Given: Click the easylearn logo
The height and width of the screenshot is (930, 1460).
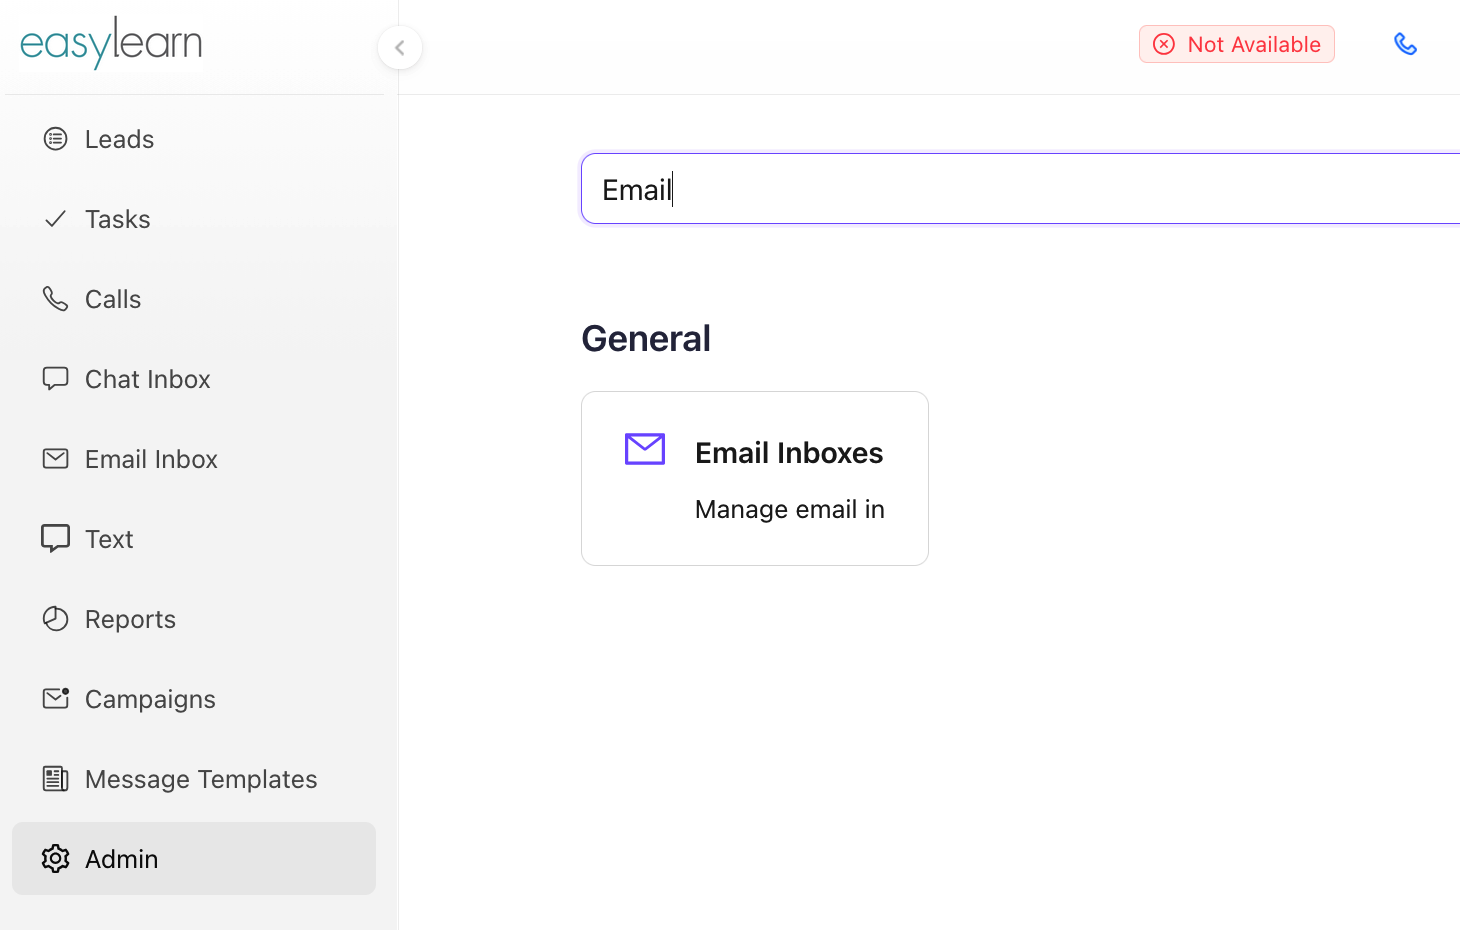Looking at the screenshot, I should coord(111,43).
